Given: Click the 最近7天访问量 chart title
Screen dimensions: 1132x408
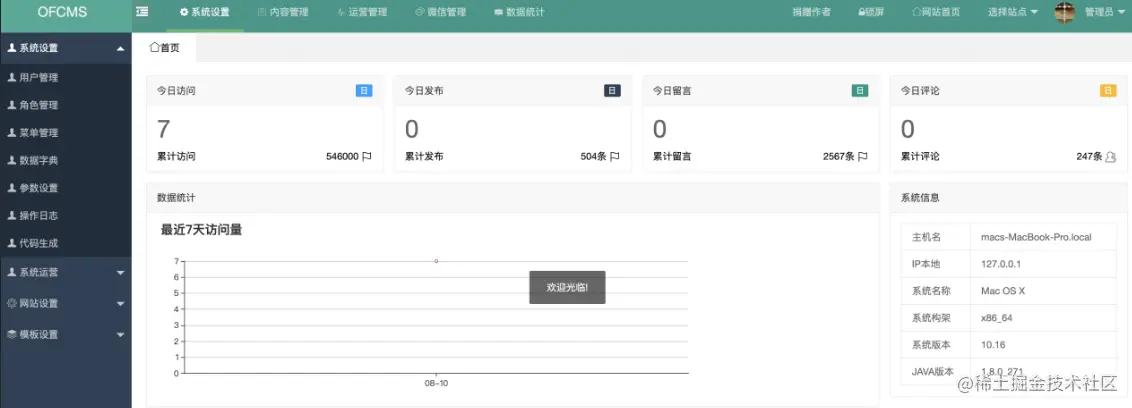Looking at the screenshot, I should [x=201, y=230].
